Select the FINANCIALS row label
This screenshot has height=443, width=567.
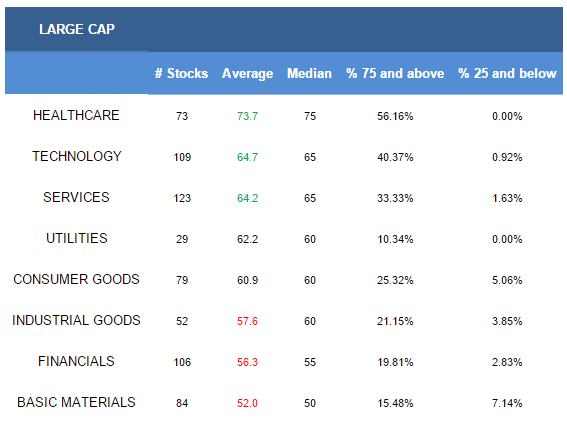tap(76, 361)
